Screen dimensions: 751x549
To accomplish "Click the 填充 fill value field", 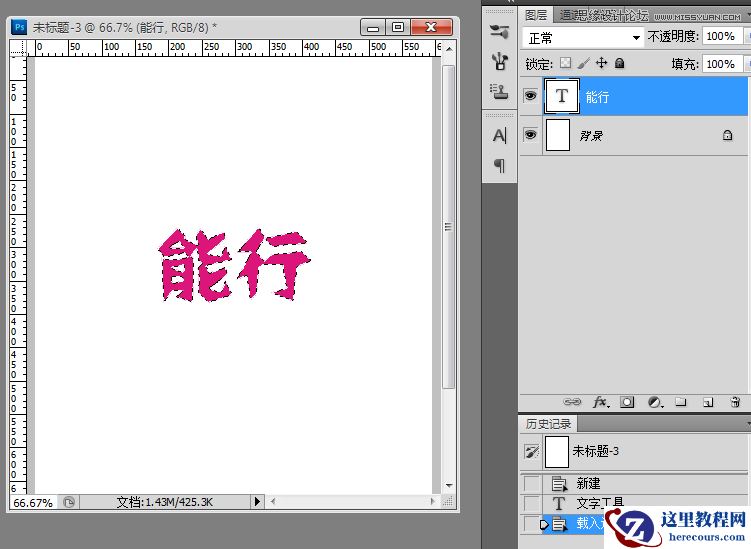I will point(721,64).
